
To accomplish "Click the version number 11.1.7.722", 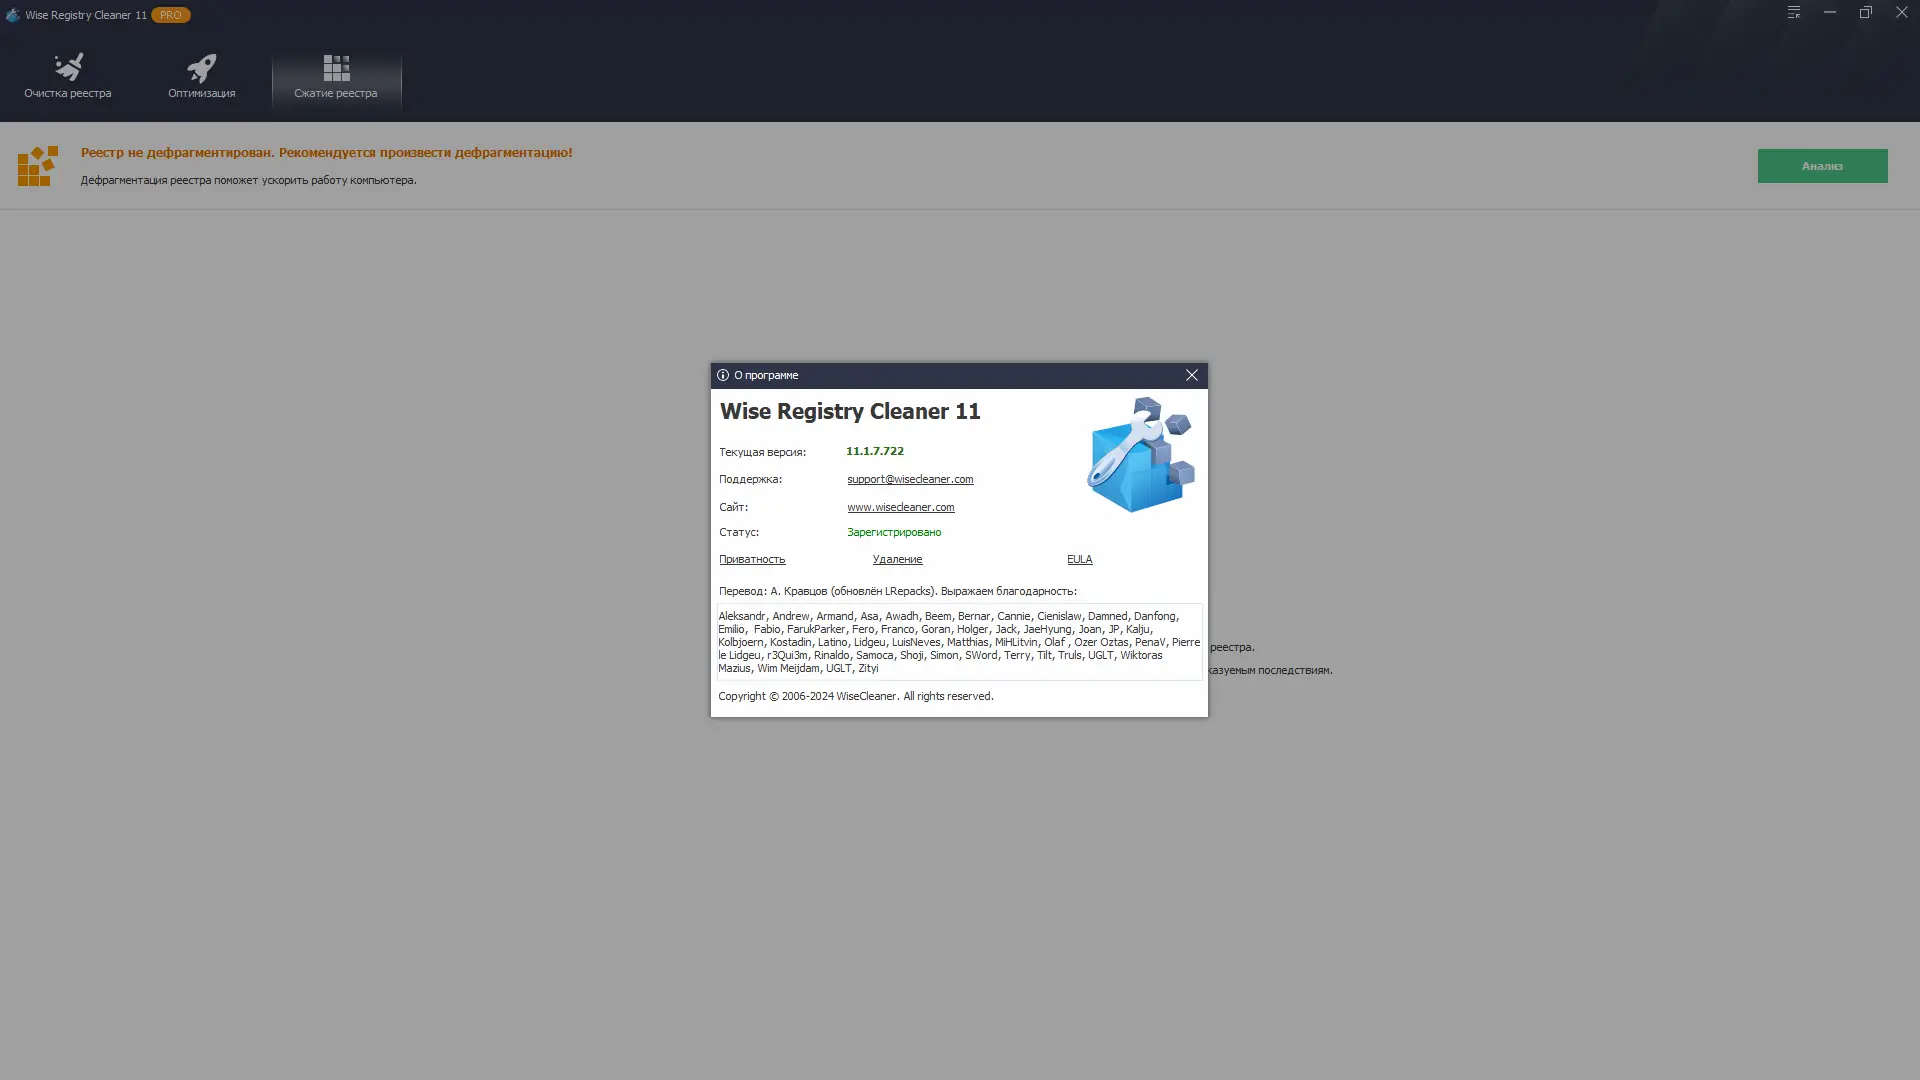I will [875, 451].
